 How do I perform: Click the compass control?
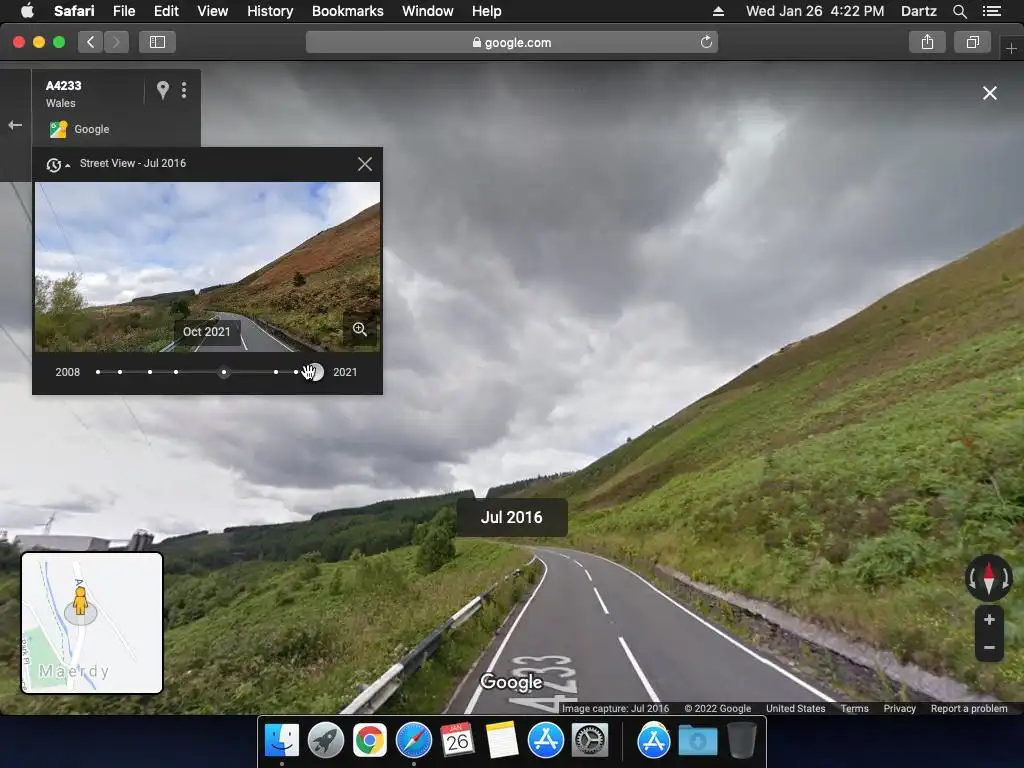pos(989,578)
